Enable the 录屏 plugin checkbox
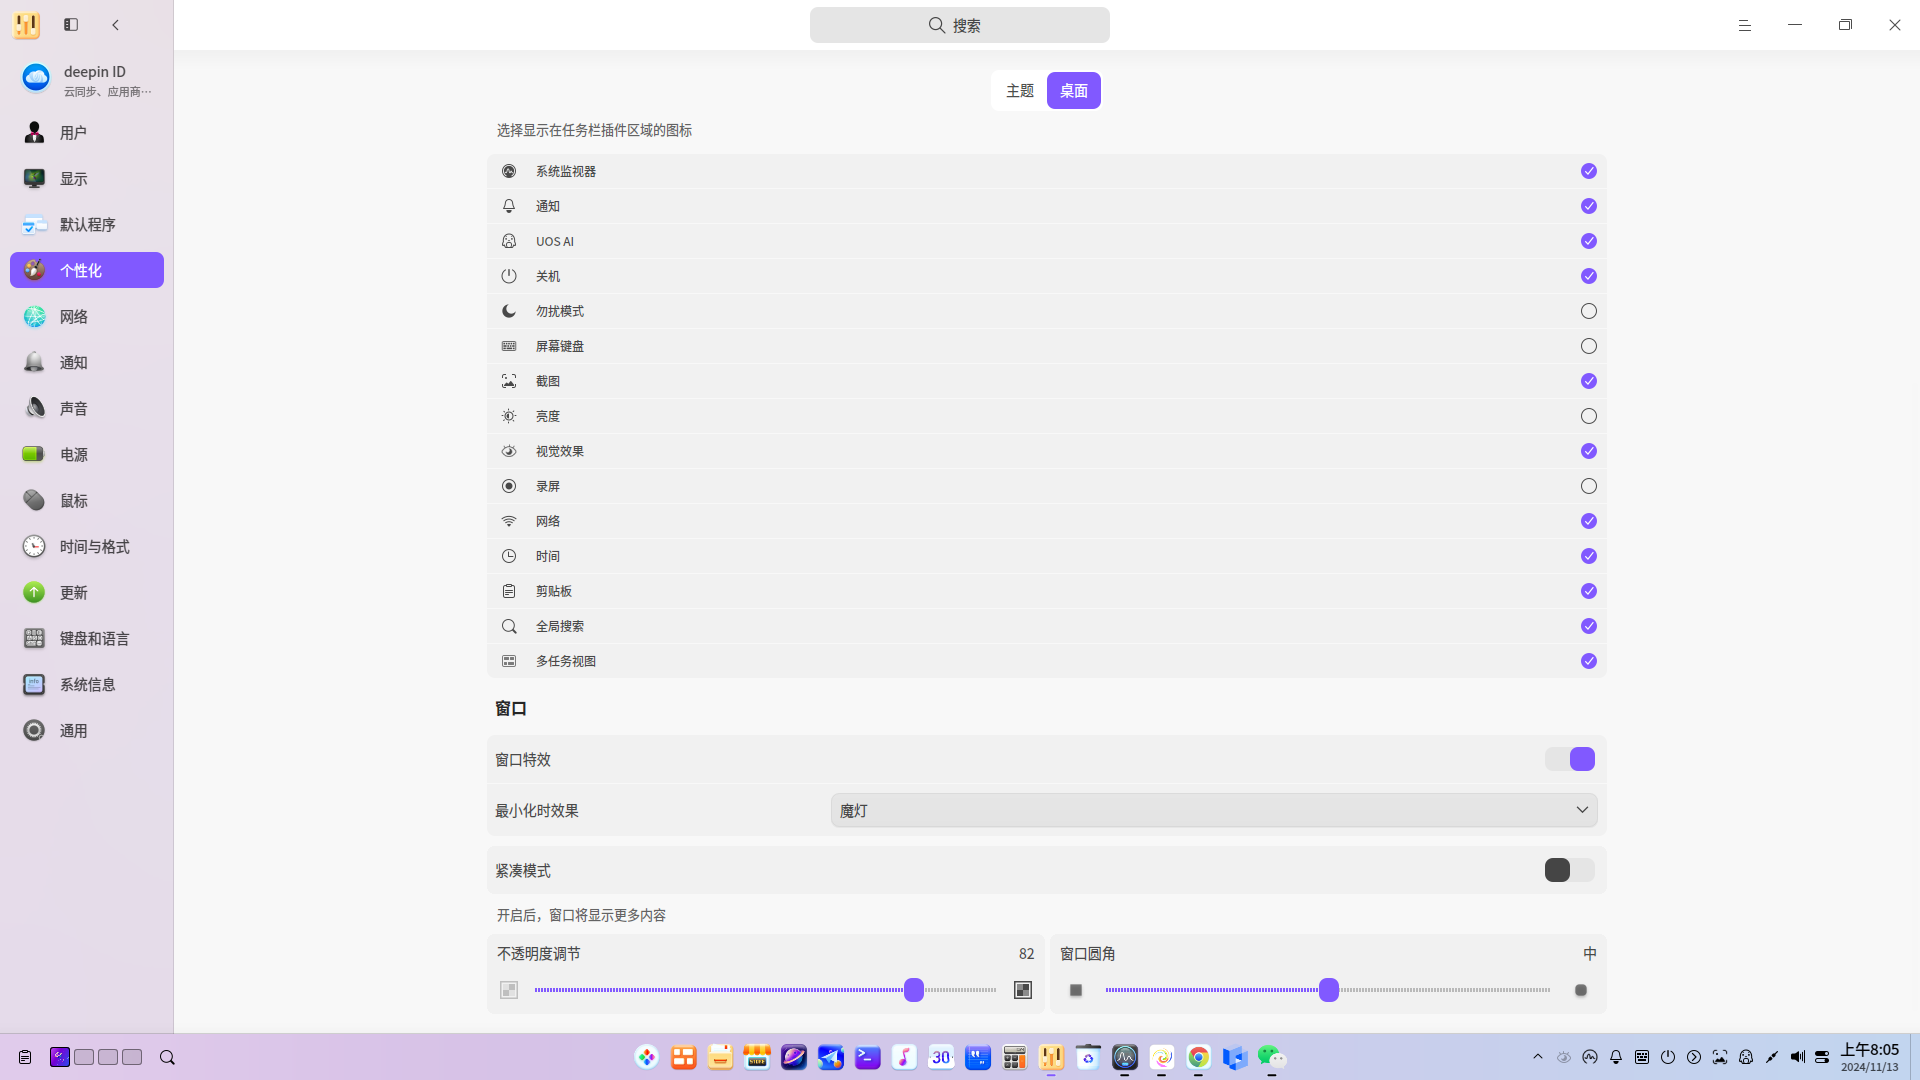Viewport: 1920px width, 1080px height. 1589,486
